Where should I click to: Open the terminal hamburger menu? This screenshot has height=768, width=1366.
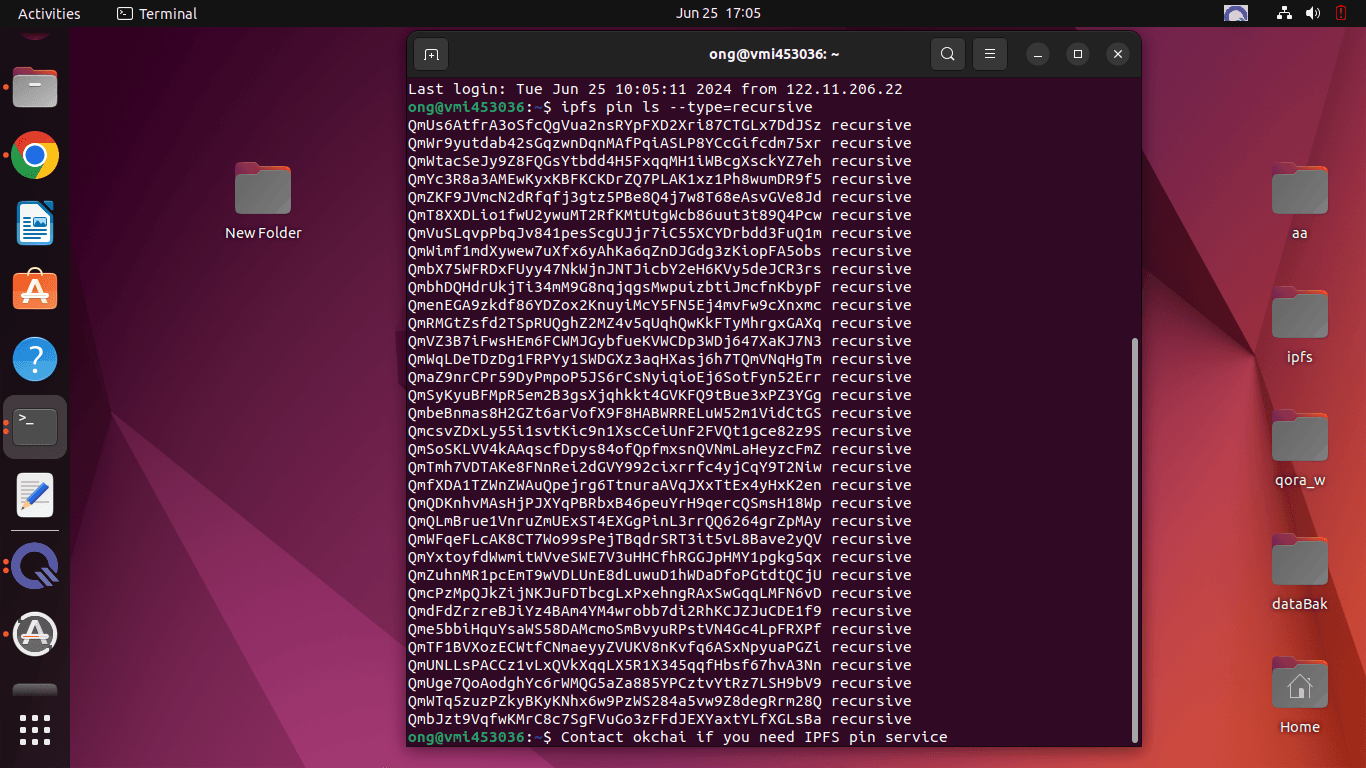[990, 54]
